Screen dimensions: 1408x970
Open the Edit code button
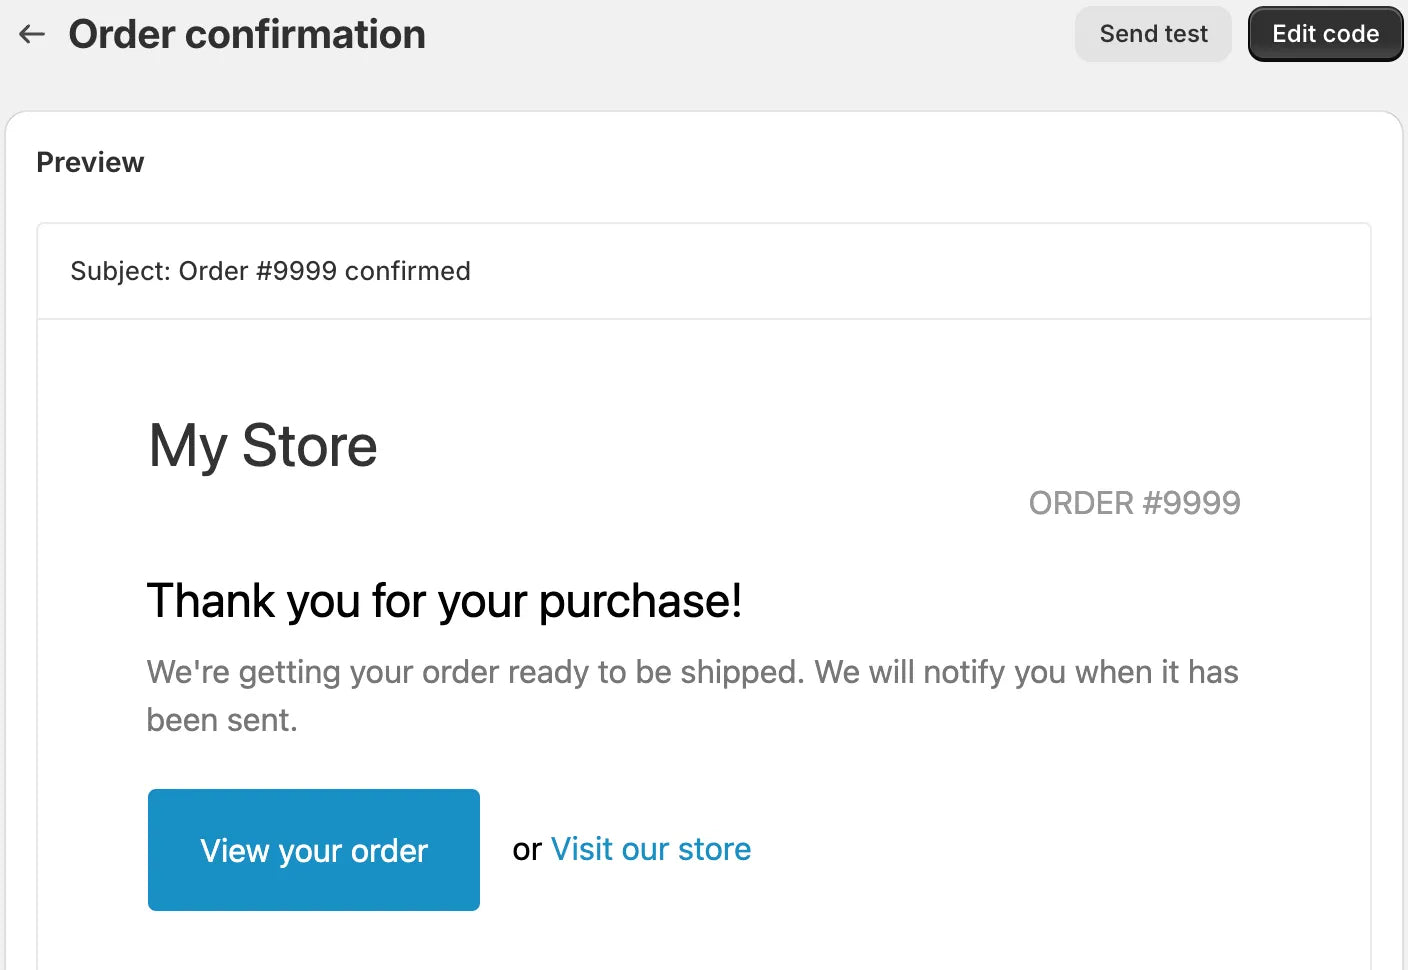pos(1325,34)
